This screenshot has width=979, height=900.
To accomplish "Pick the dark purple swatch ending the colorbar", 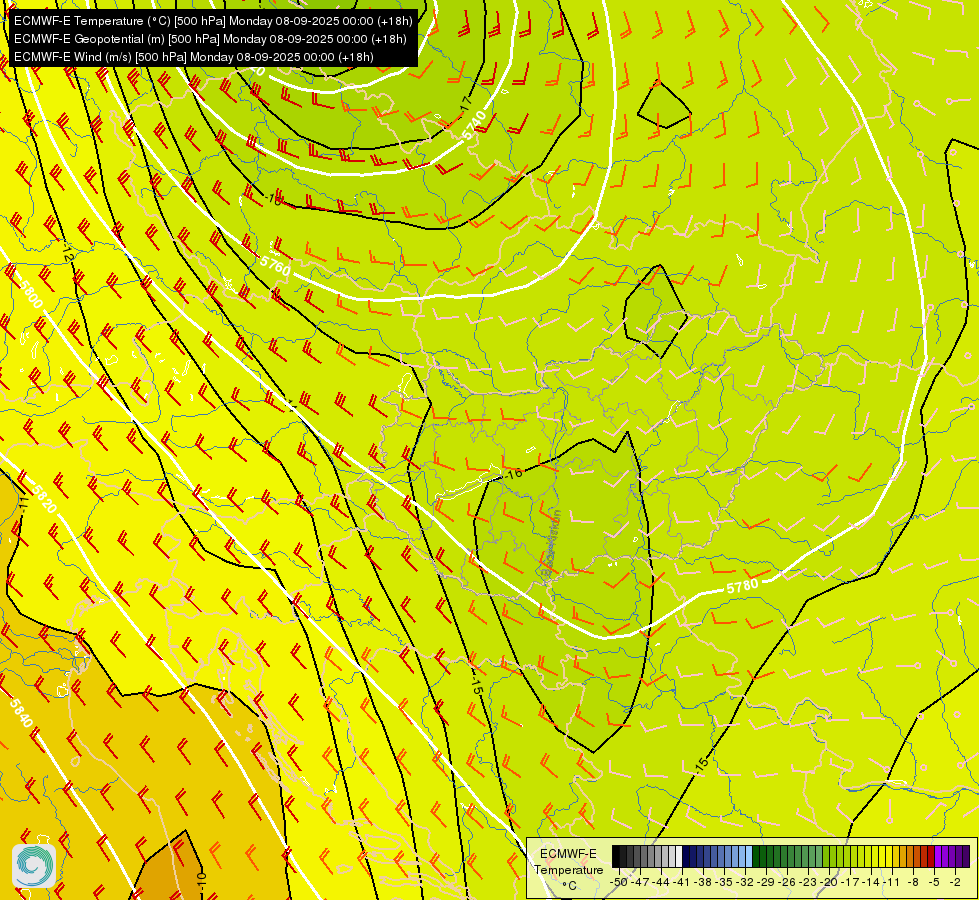I will (966, 857).
